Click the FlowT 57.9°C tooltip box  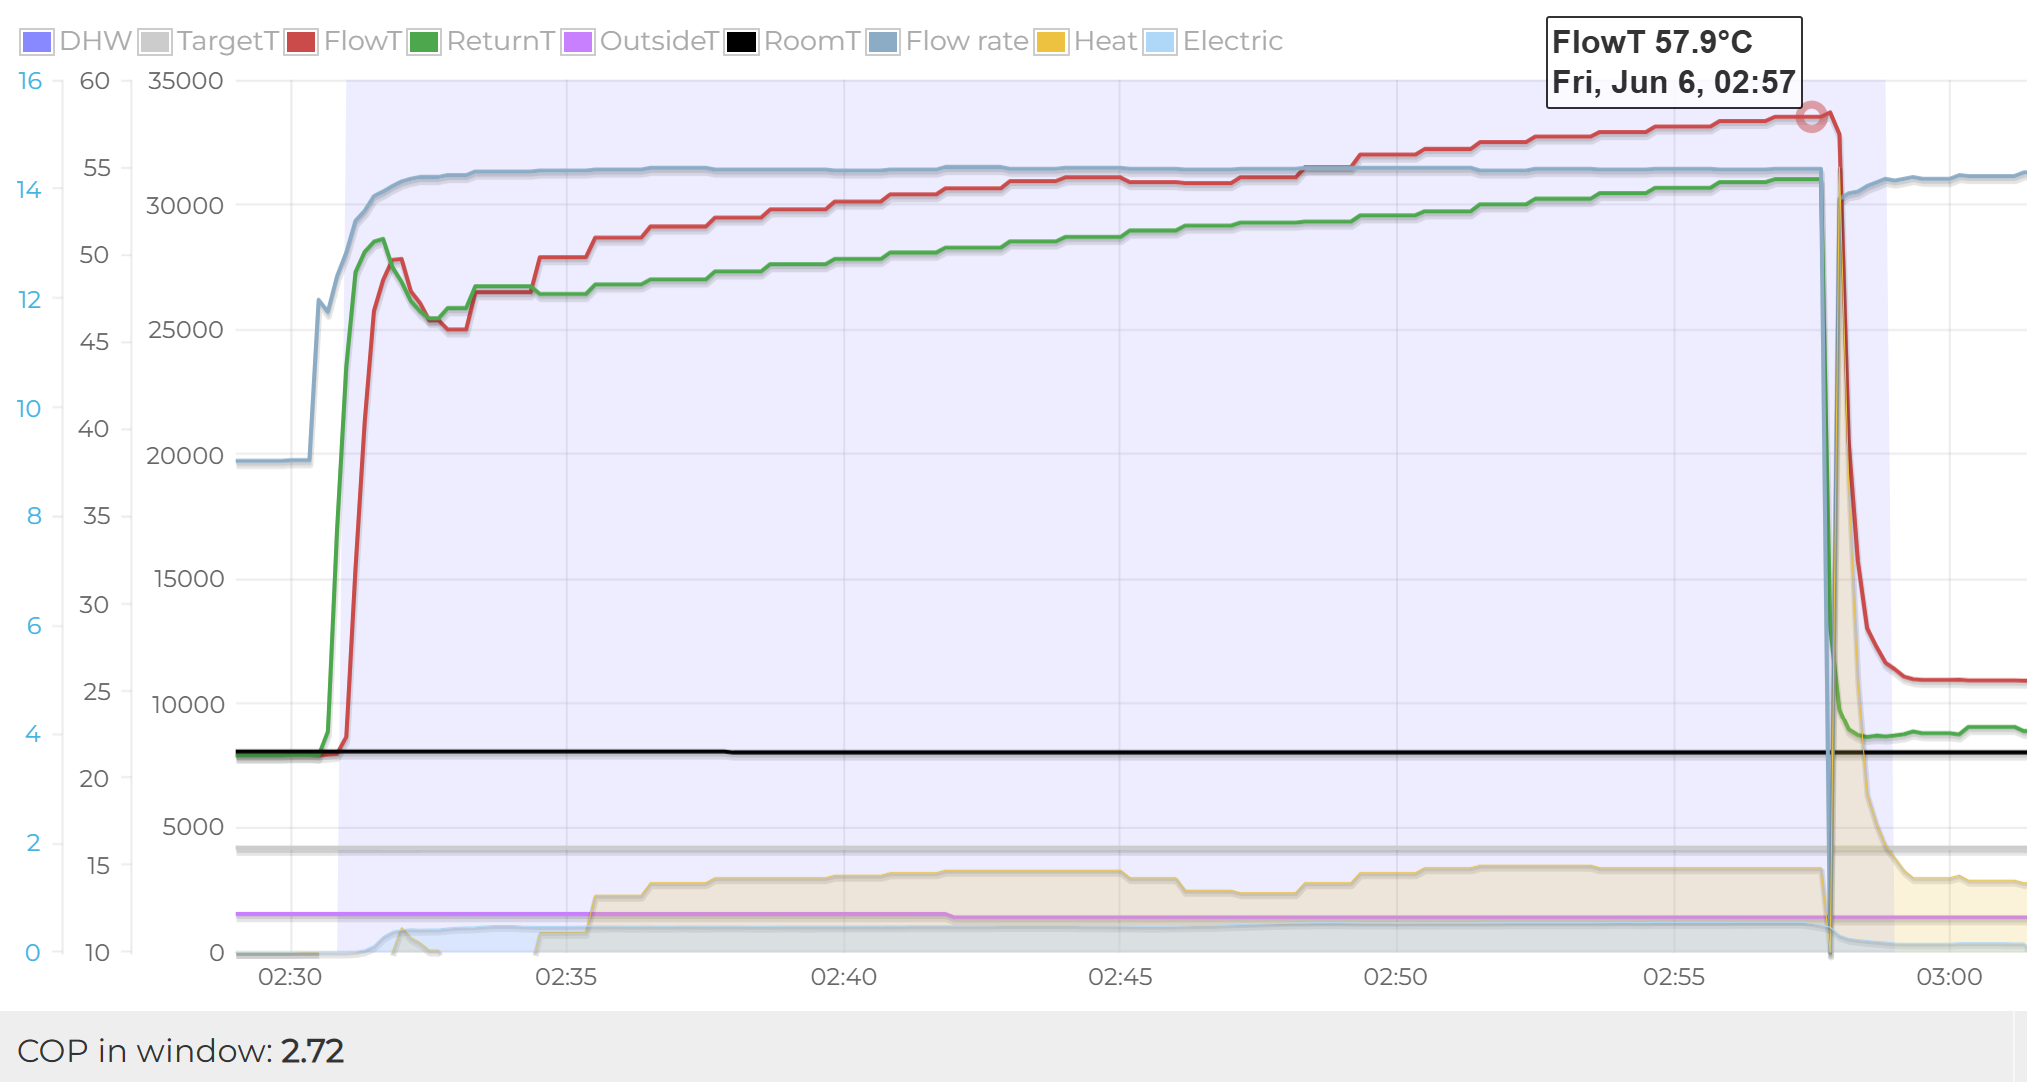point(1673,62)
